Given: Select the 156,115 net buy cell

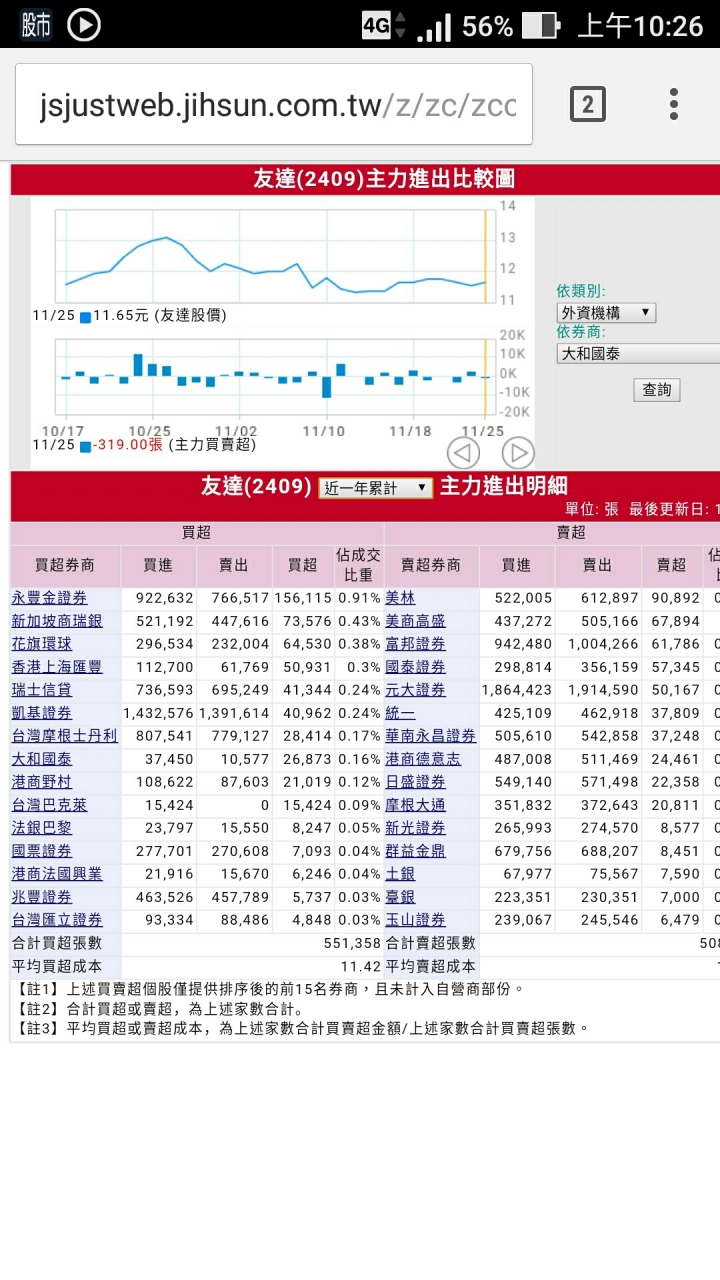Looking at the screenshot, I should 302,598.
